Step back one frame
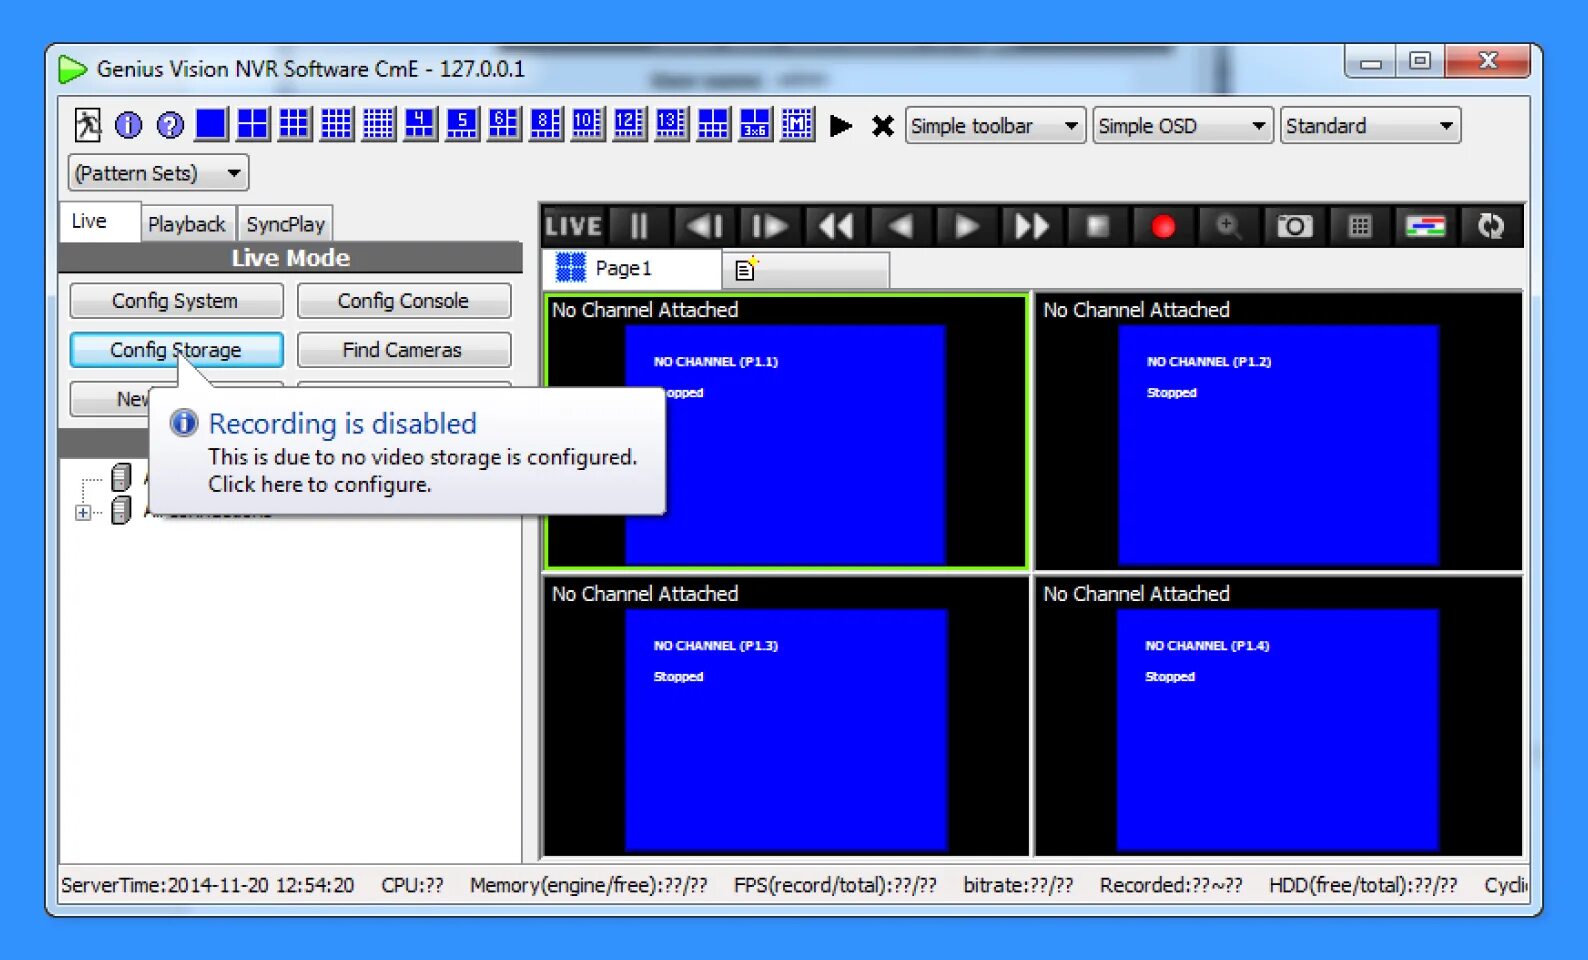1588x960 pixels. point(704,226)
